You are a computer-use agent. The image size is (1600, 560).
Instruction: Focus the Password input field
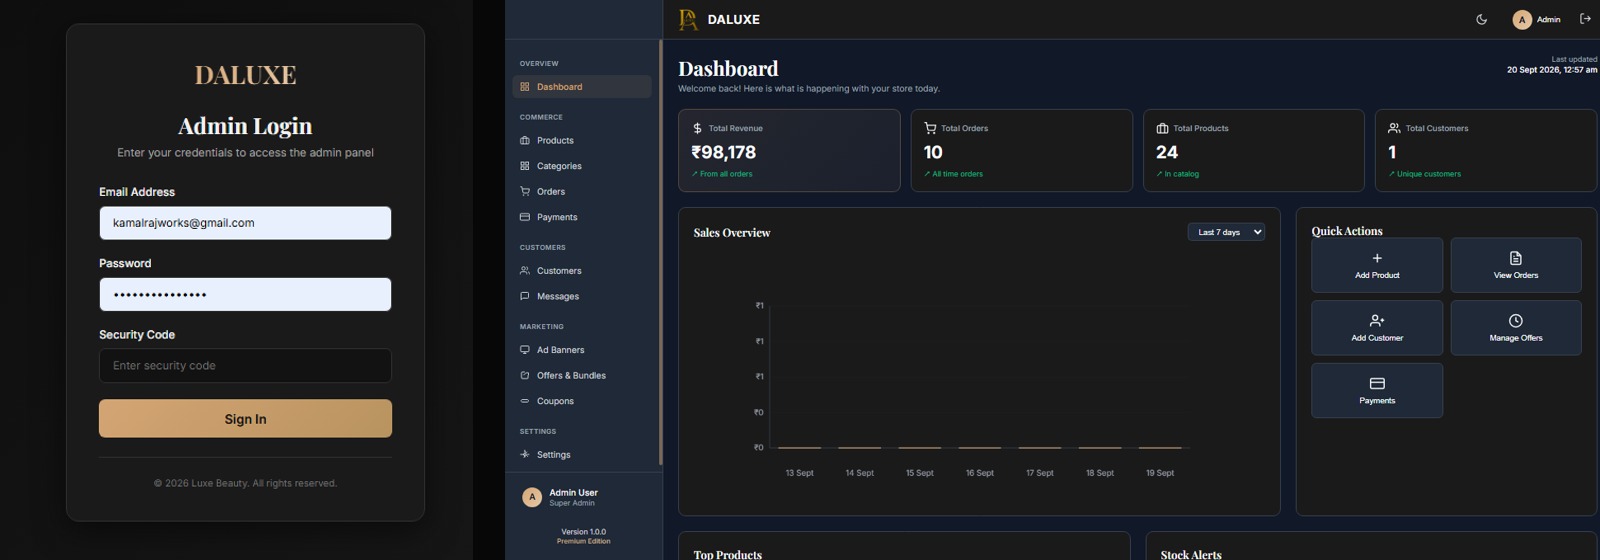pyautogui.click(x=245, y=295)
